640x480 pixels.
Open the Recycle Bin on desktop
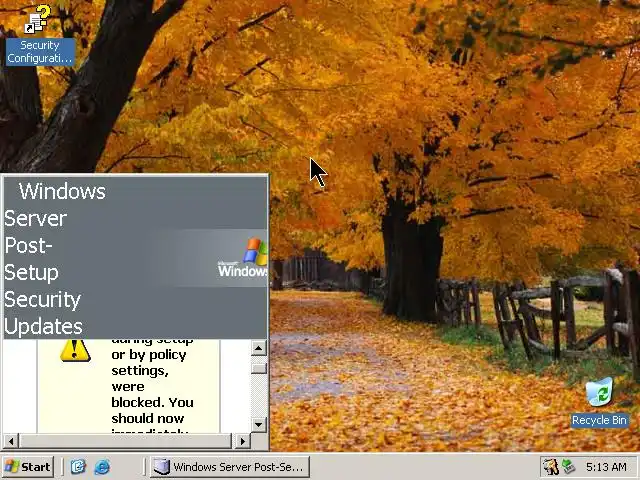point(599,402)
